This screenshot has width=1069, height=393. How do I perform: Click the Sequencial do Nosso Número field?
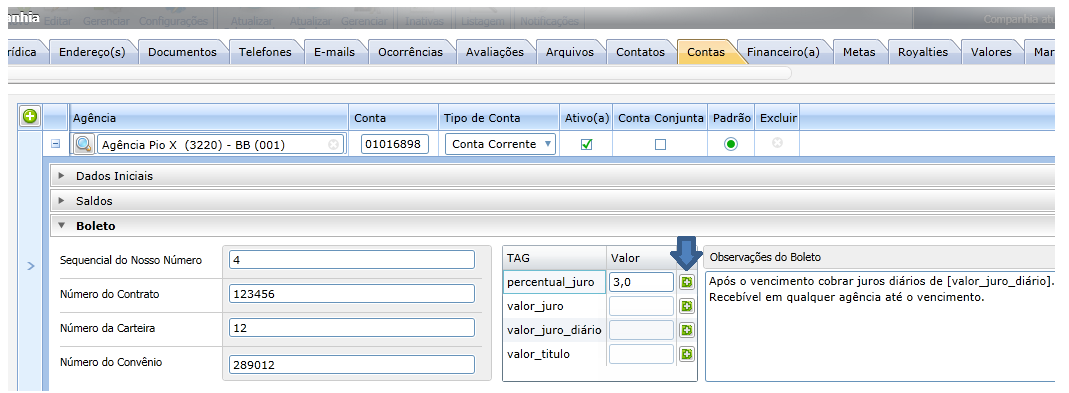[x=352, y=260]
